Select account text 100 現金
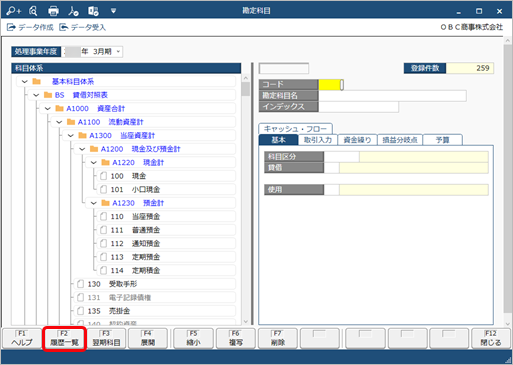The width and height of the screenshot is (513, 365). [x=128, y=176]
